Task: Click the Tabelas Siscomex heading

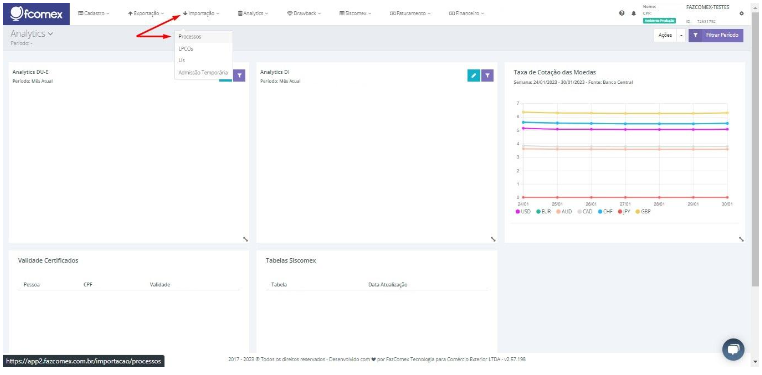Action: (x=291, y=261)
